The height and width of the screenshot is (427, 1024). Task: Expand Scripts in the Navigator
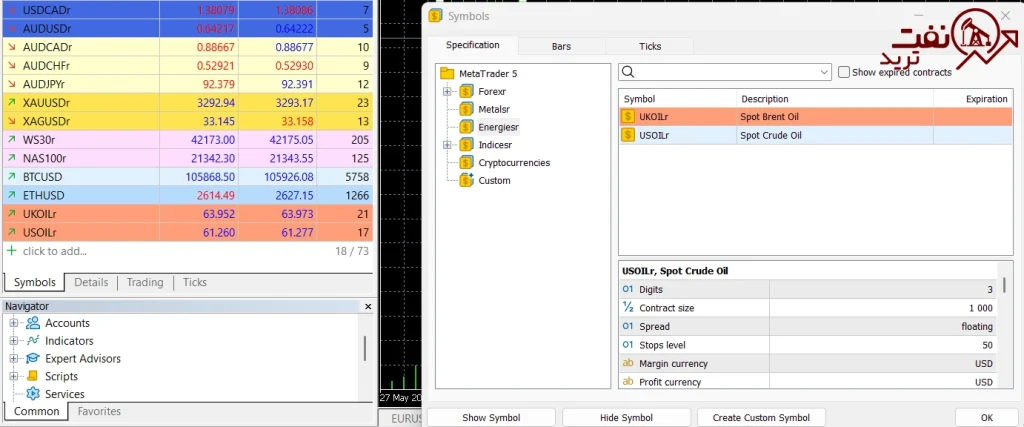click(14, 376)
